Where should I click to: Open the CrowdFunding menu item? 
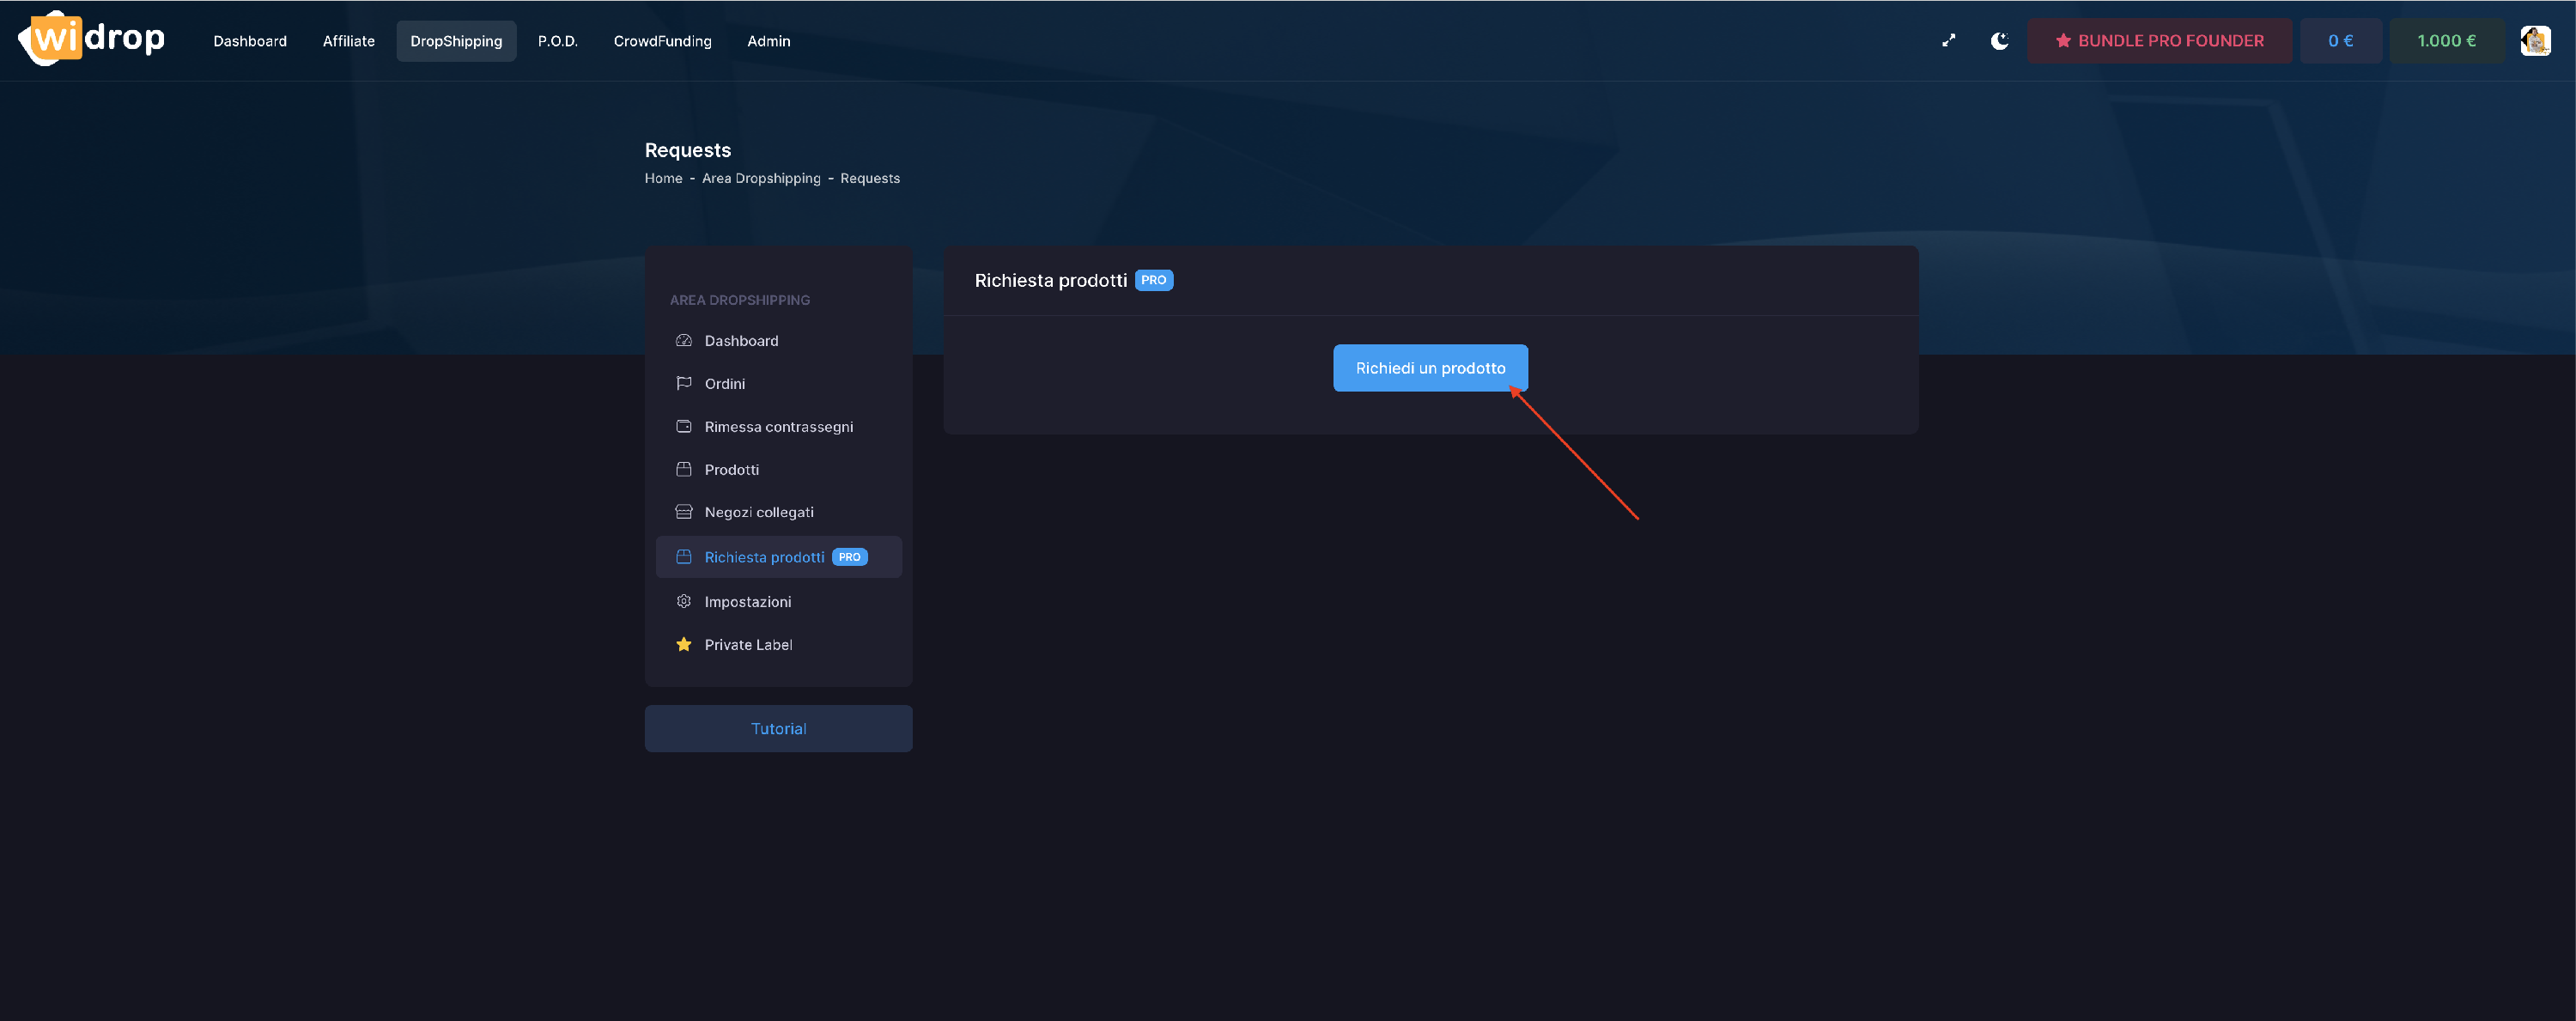point(662,41)
